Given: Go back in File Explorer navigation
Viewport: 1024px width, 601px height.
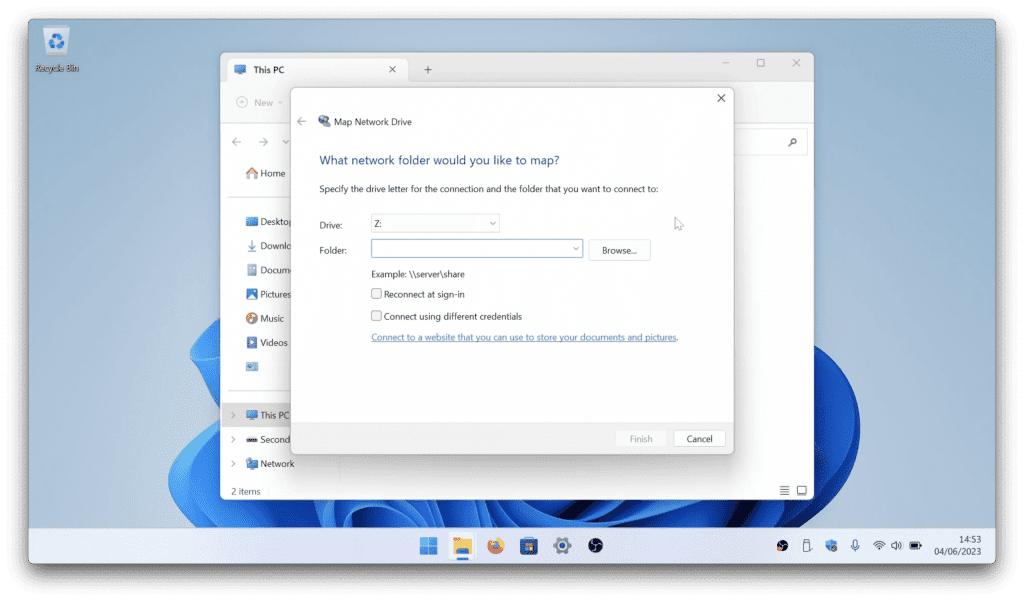Looking at the screenshot, I should pos(237,142).
